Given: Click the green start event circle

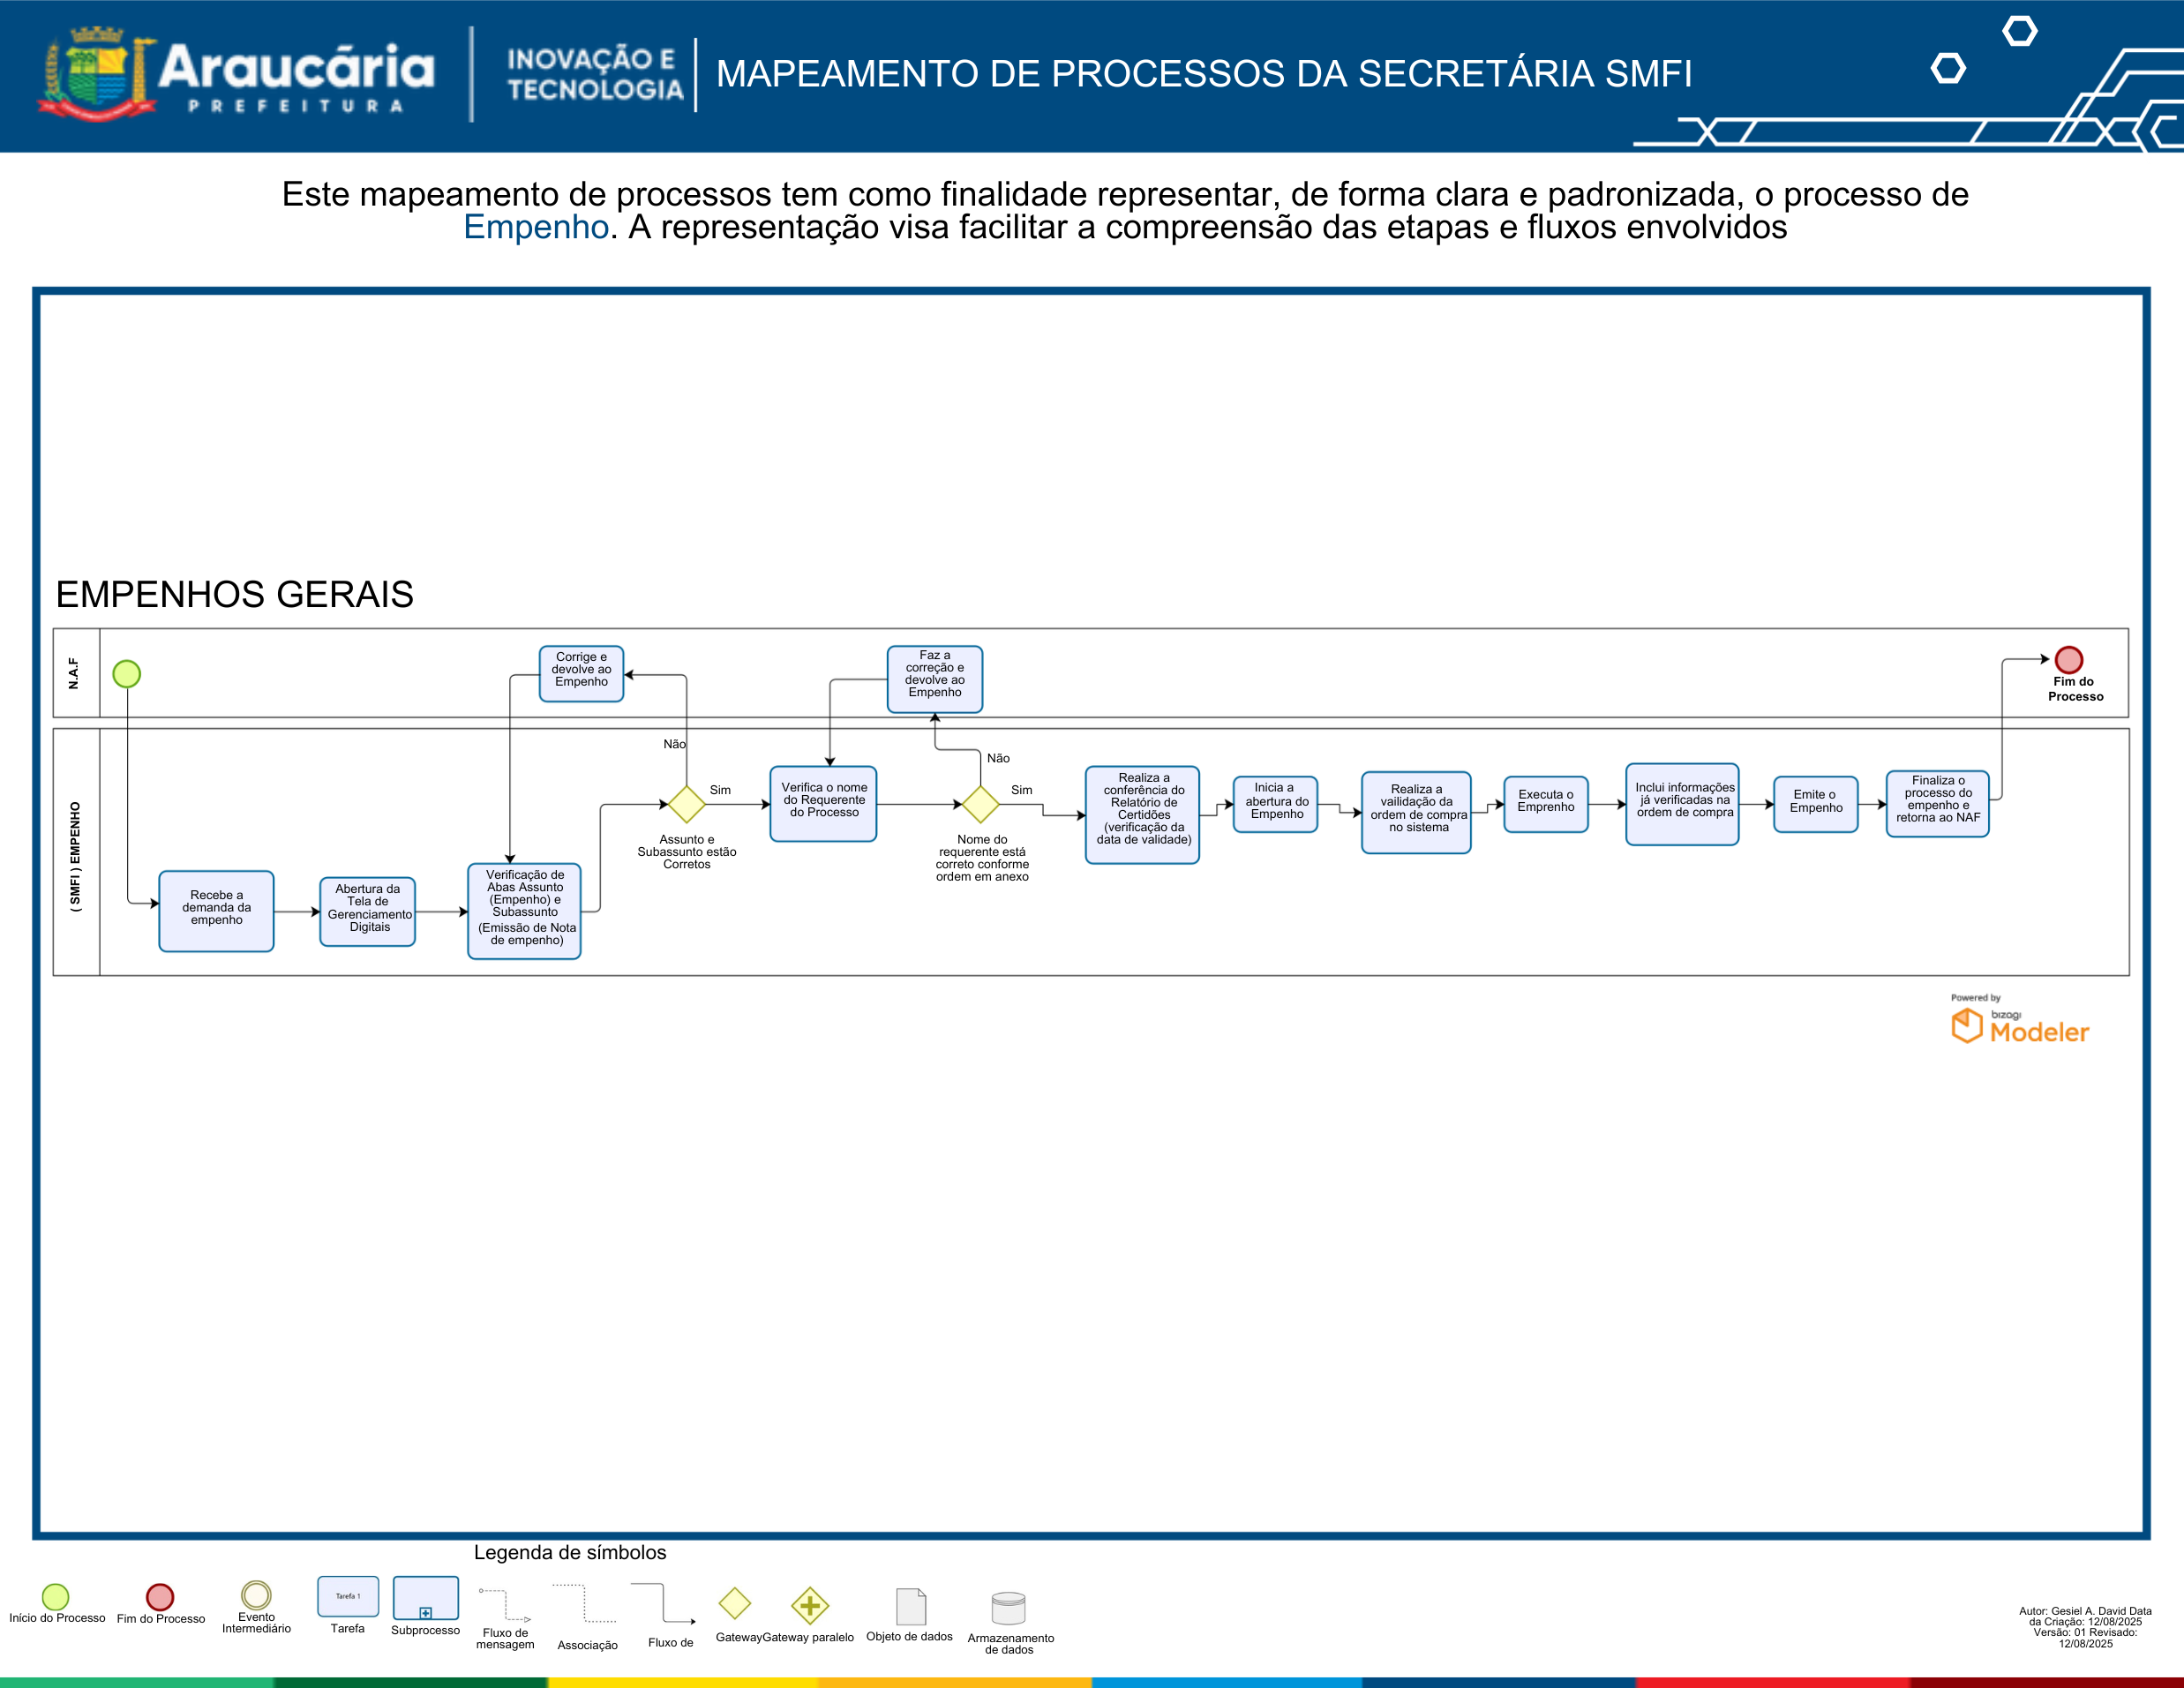Looking at the screenshot, I should (x=127, y=674).
